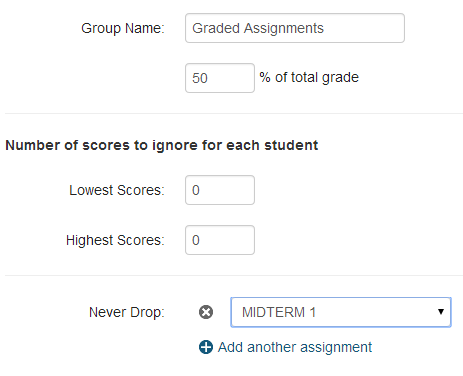The width and height of the screenshot is (463, 376).
Task: Click the Never Drop dropdown arrow
Action: (441, 312)
